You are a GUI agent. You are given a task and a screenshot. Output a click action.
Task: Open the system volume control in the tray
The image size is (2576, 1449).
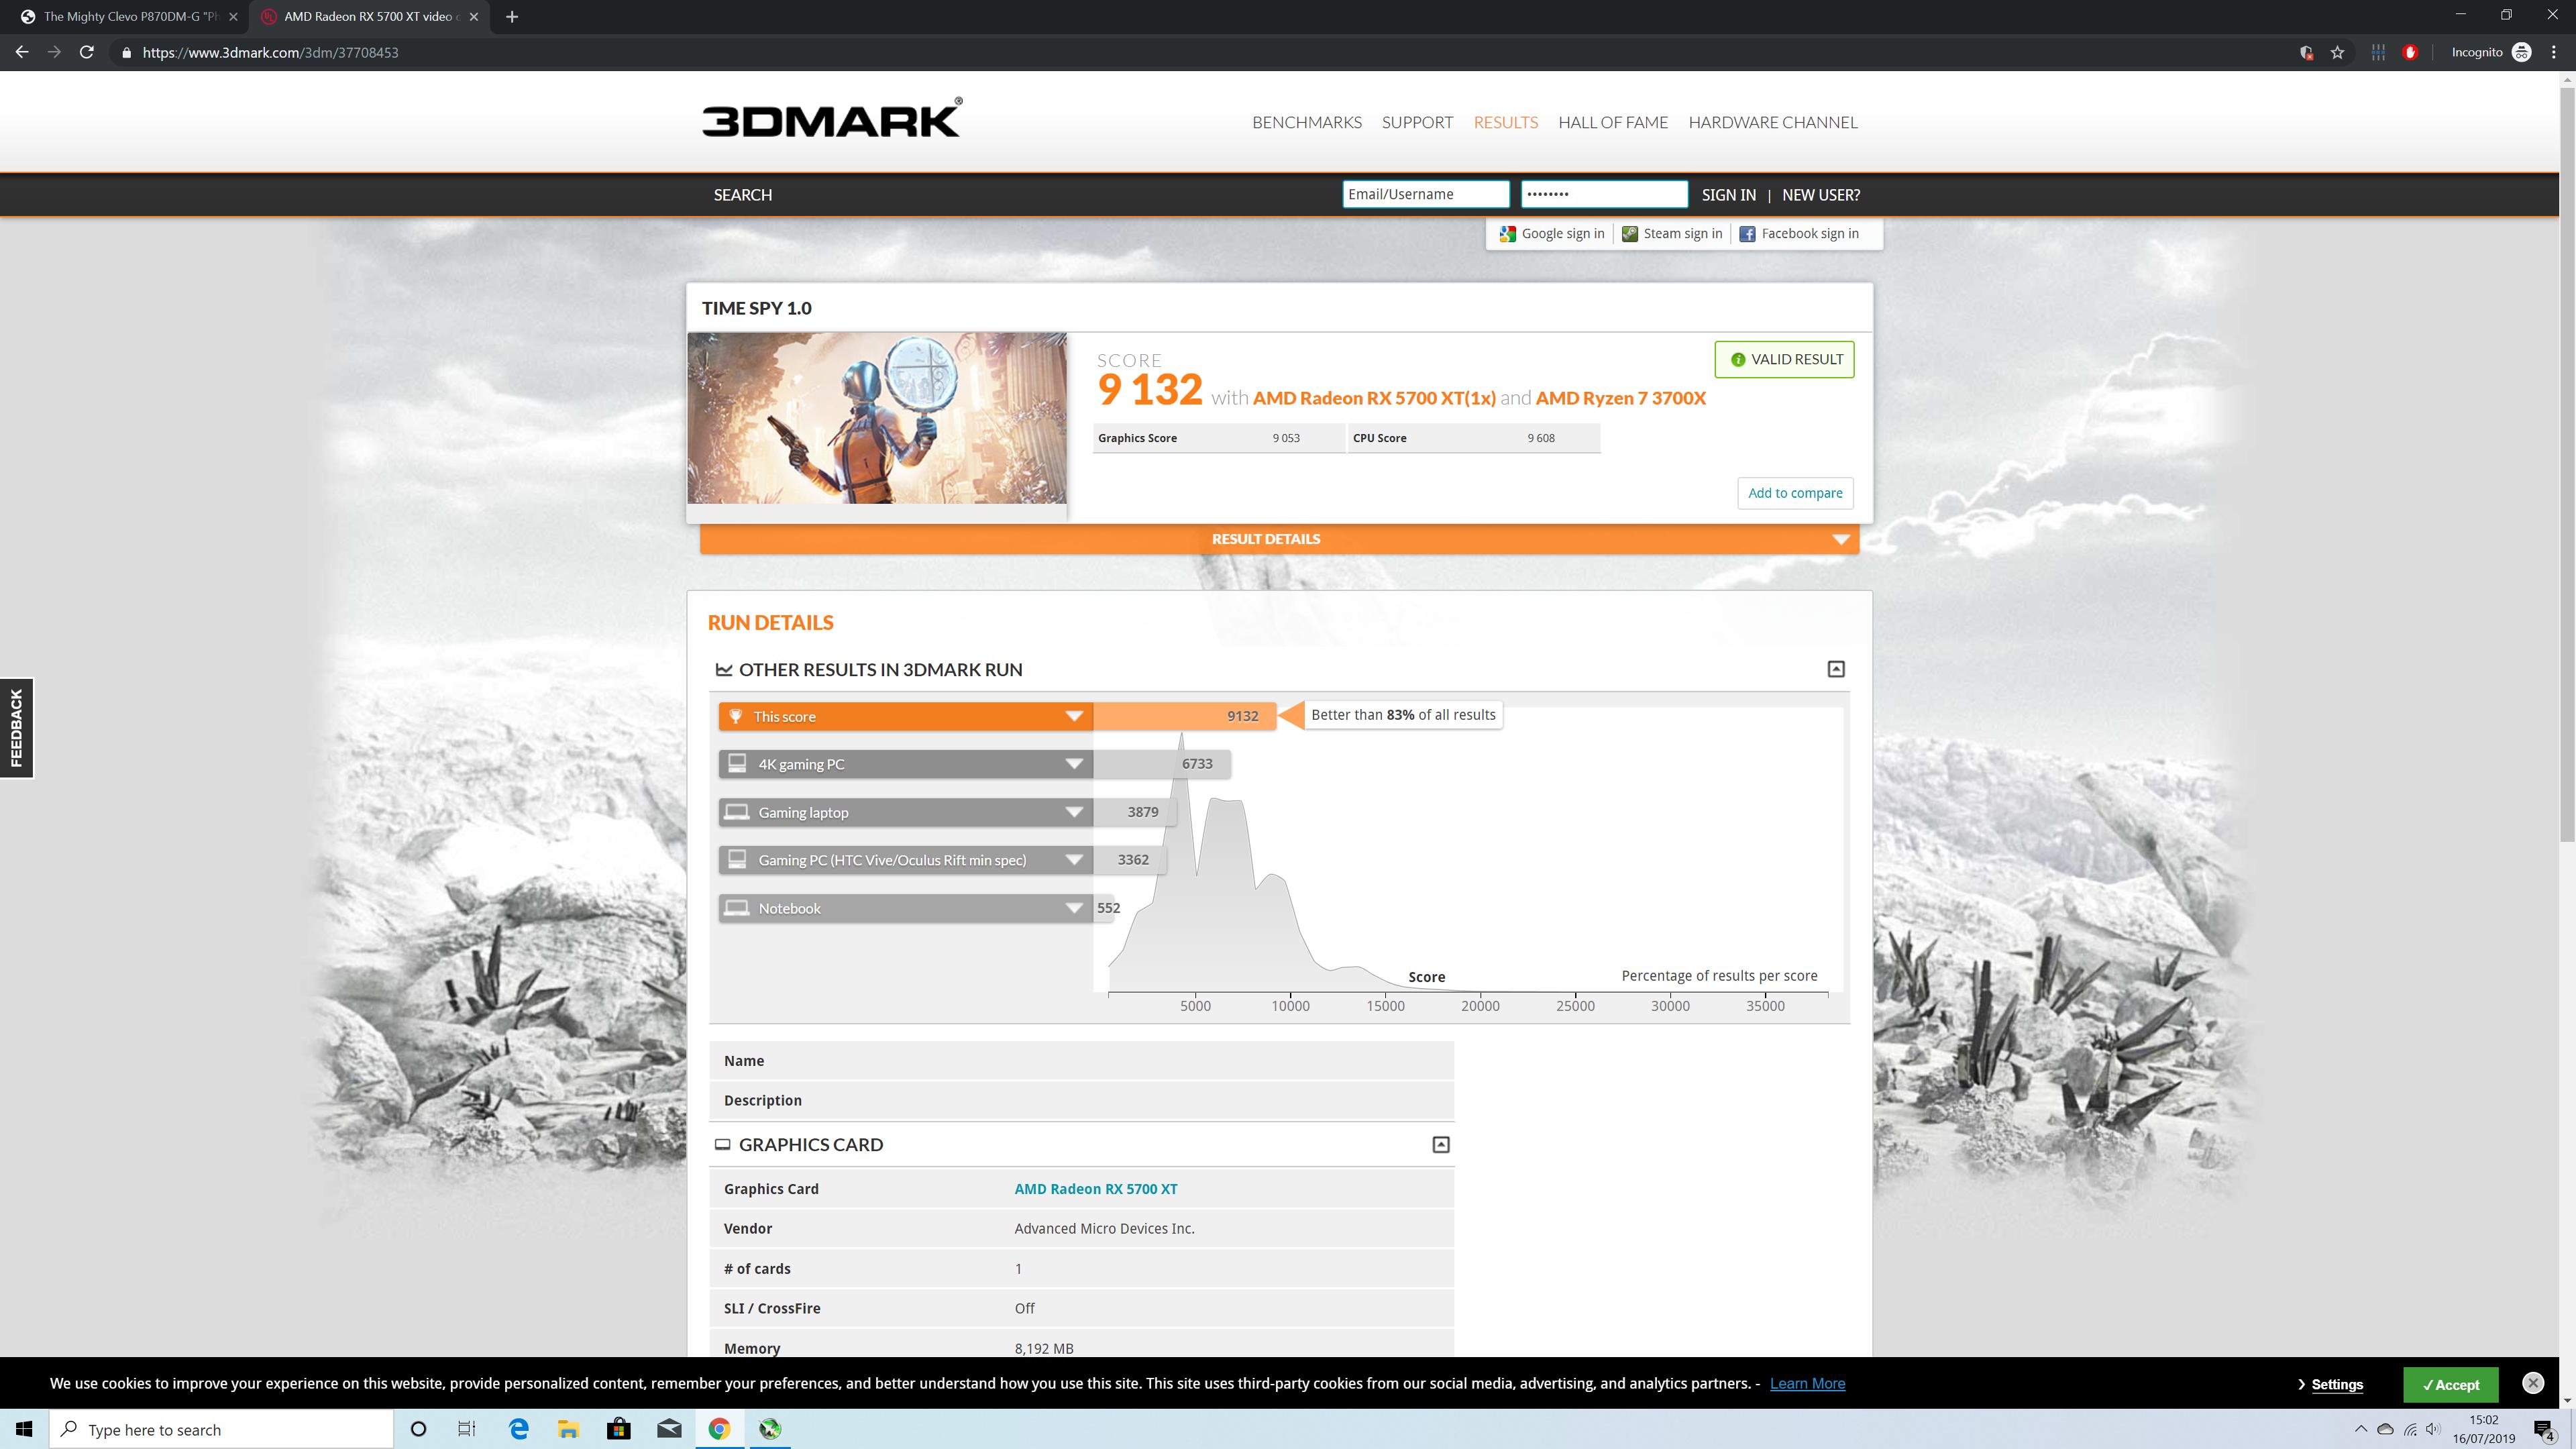tap(2434, 1429)
